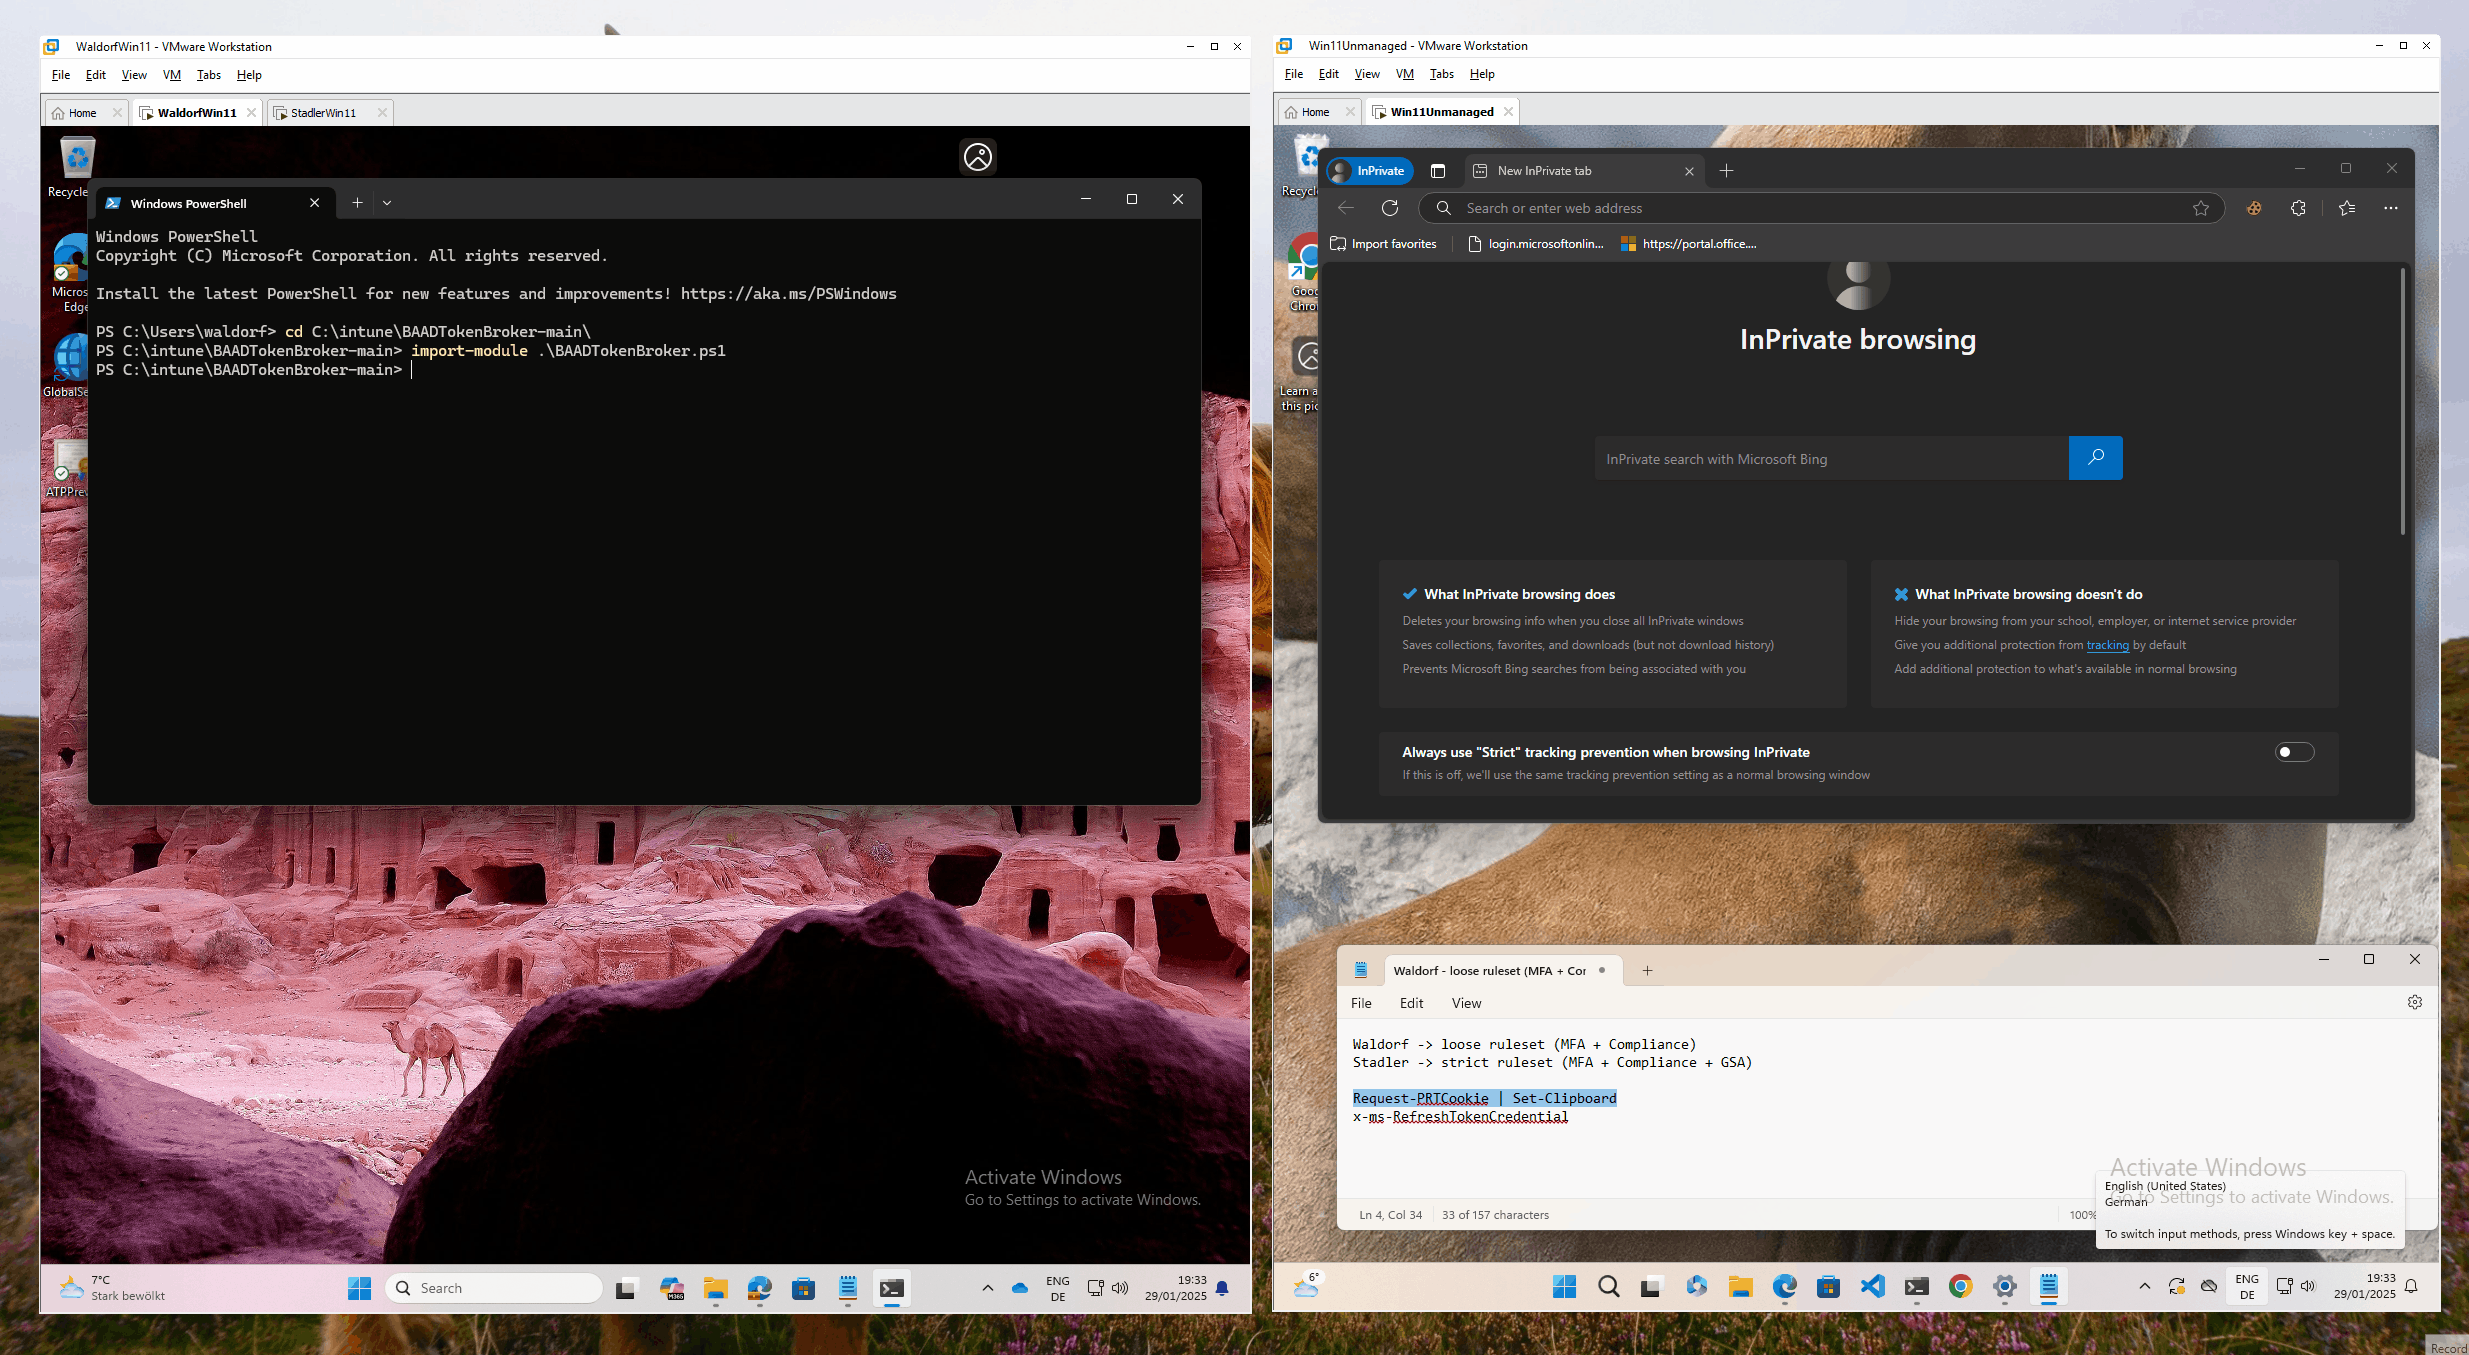The height and width of the screenshot is (1355, 2469).
Task: Click the Edge page vertical scrollbar
Action: [x=2402, y=400]
